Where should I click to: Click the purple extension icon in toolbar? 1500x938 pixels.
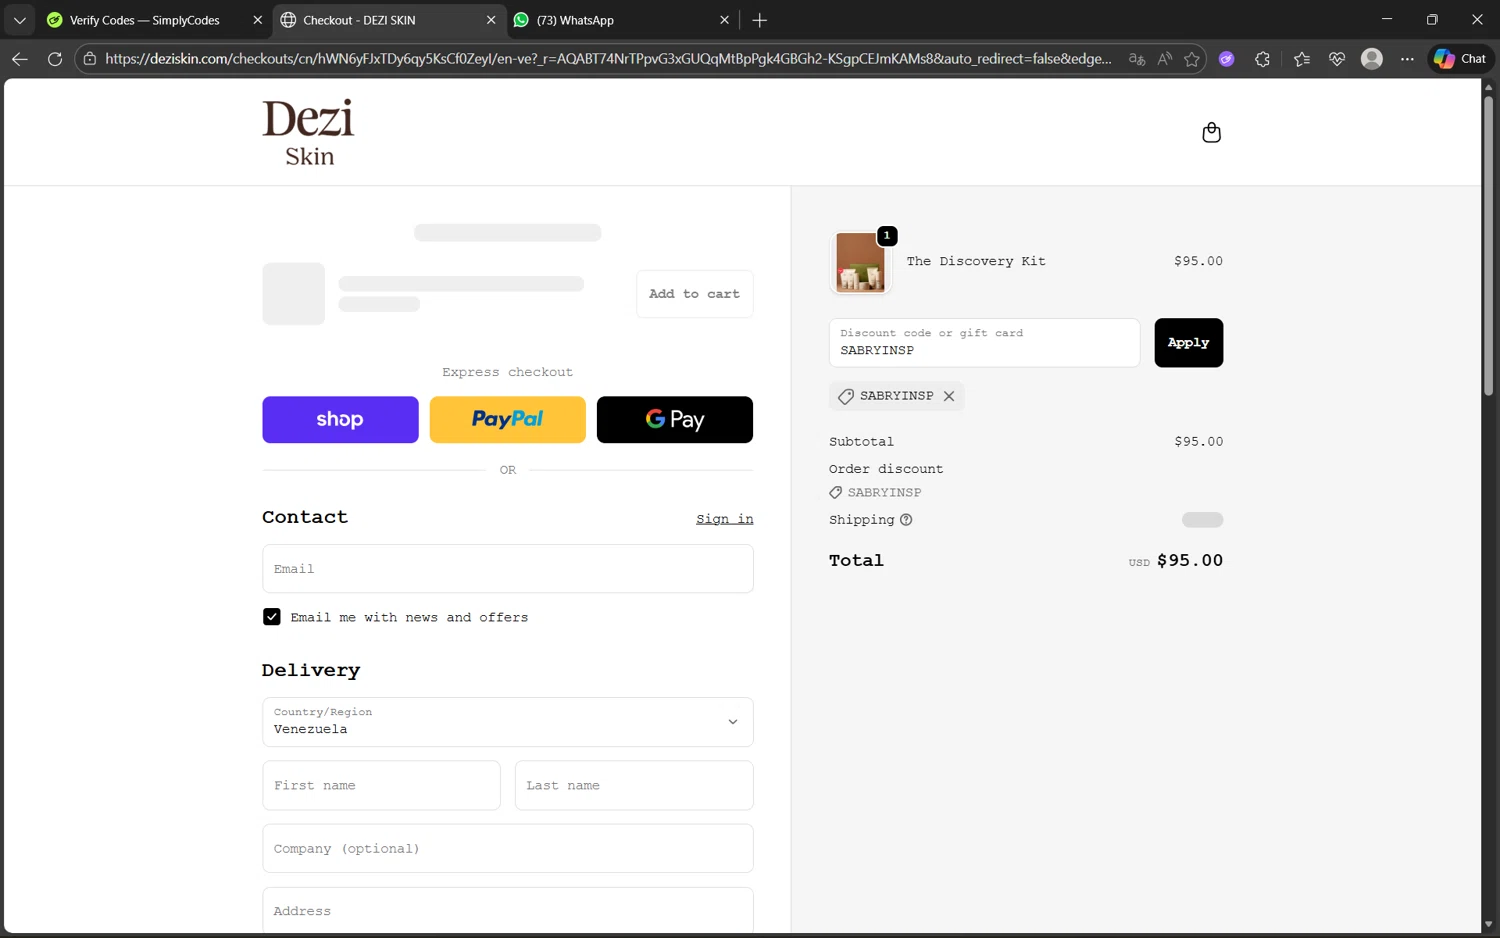[1227, 59]
